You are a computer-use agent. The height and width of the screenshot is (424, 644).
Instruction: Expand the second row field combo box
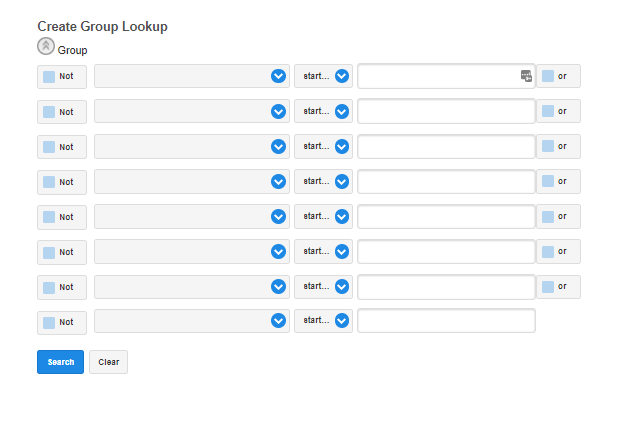(192, 111)
